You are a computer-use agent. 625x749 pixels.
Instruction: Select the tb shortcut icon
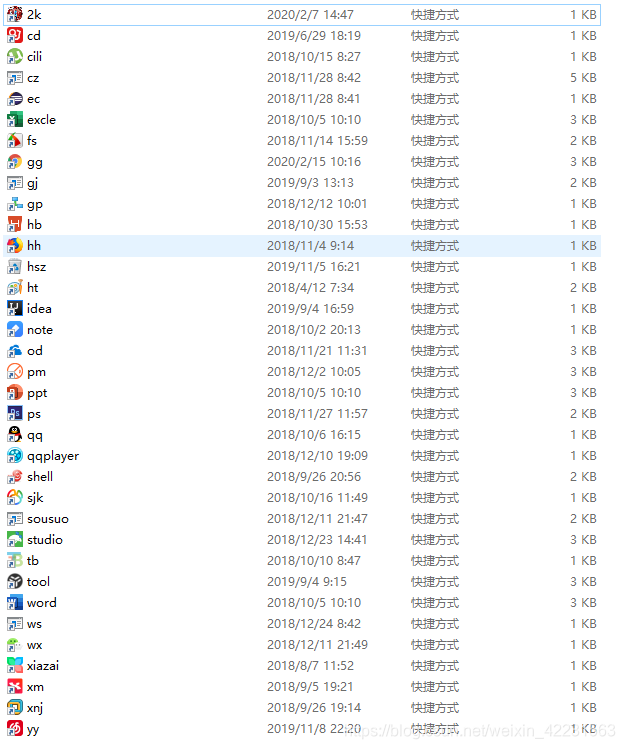coord(15,561)
